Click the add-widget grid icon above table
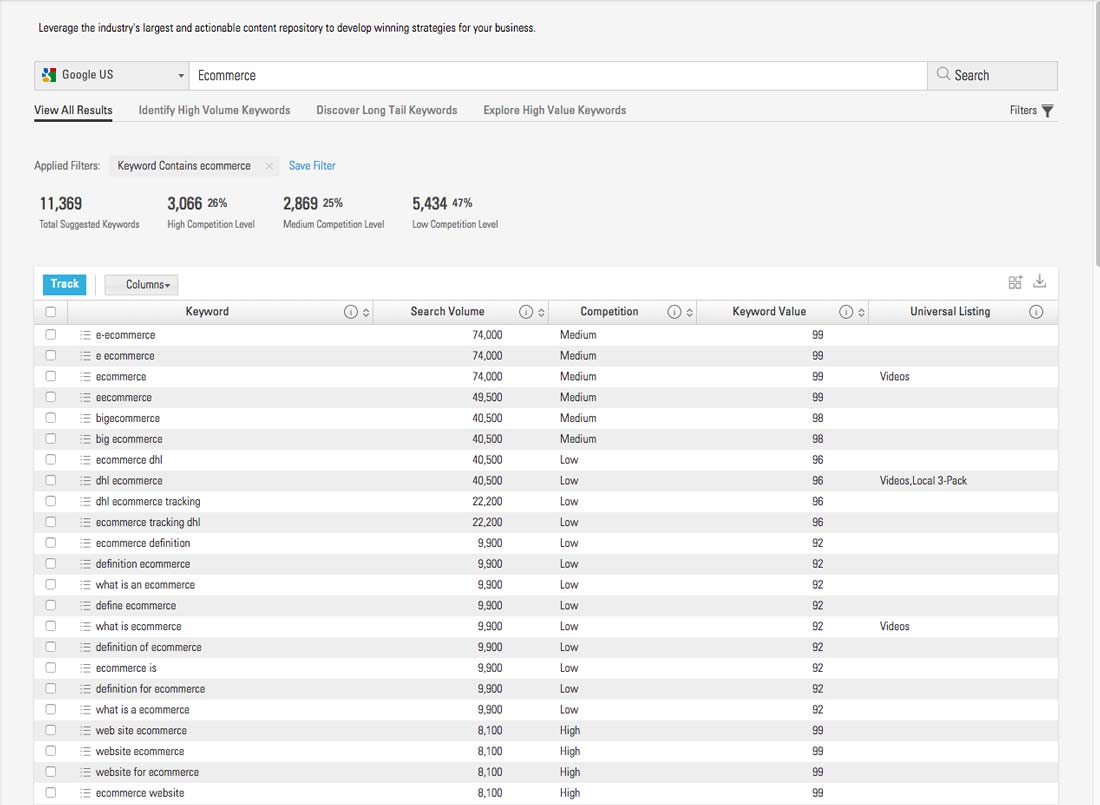The height and width of the screenshot is (805, 1100). click(x=1015, y=283)
